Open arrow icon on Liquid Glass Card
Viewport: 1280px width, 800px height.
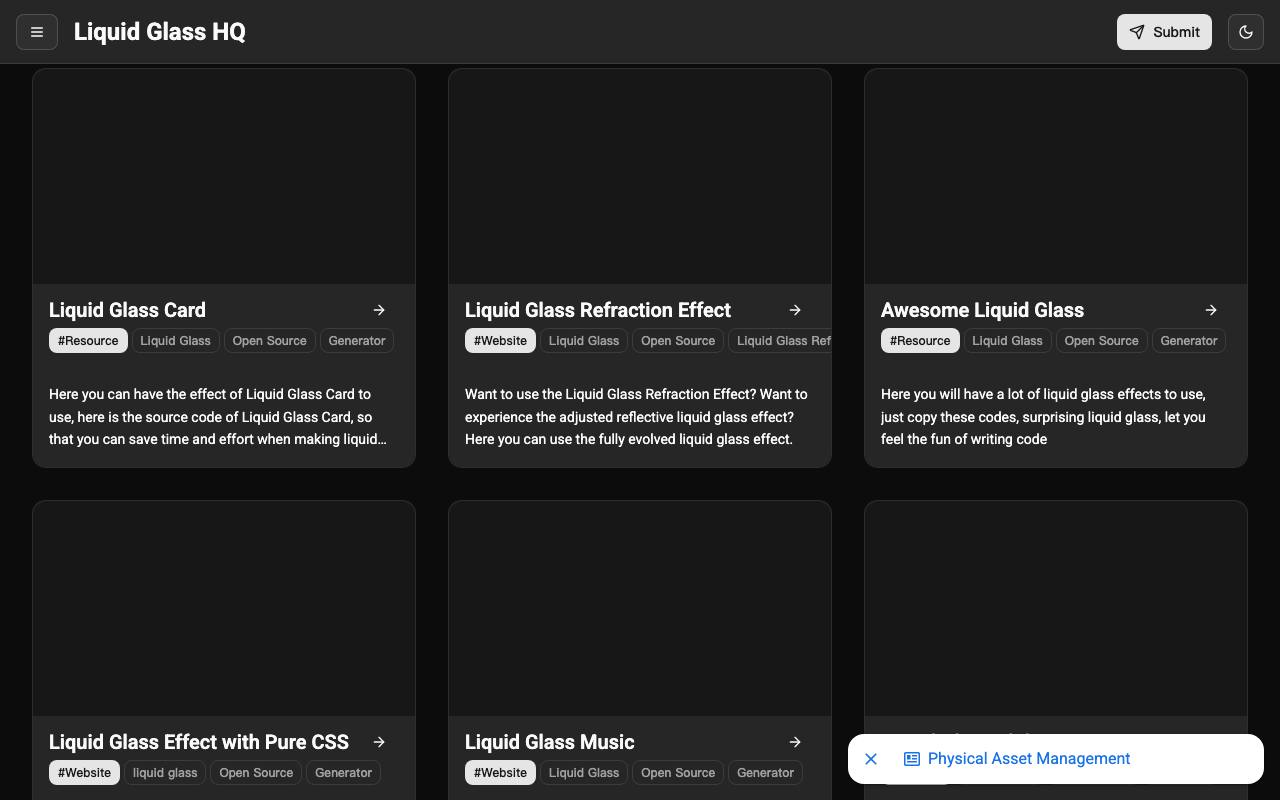click(x=379, y=310)
